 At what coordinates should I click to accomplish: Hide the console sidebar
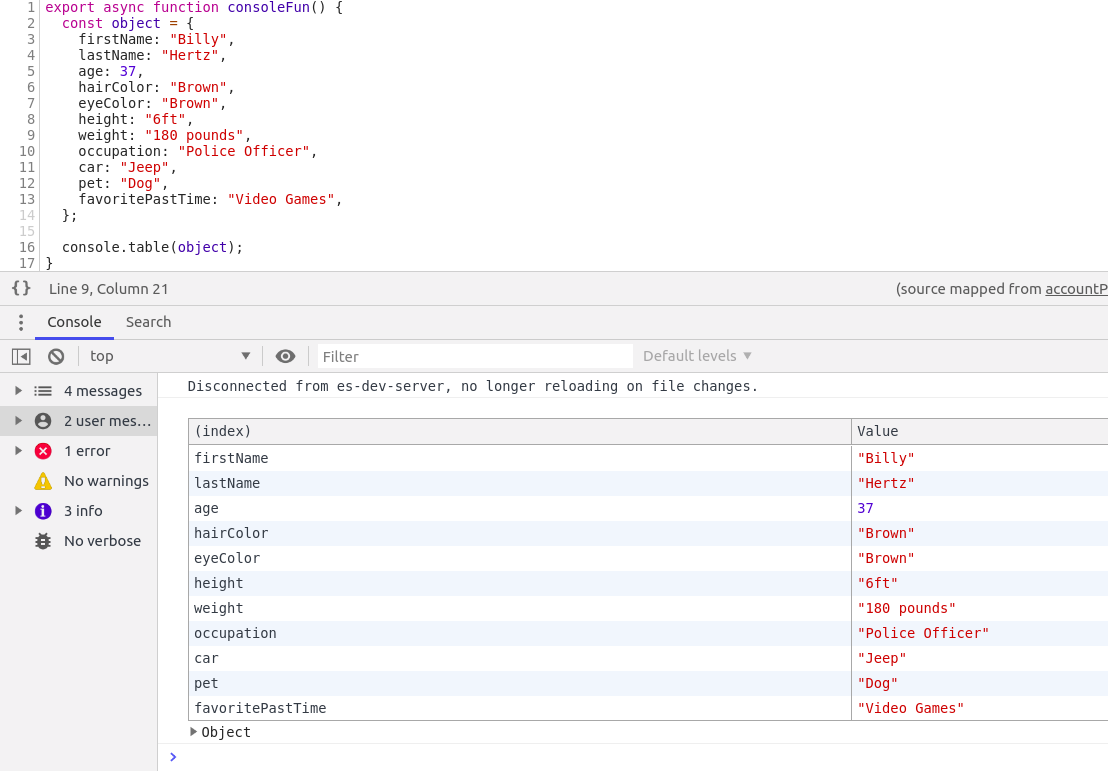pos(20,355)
